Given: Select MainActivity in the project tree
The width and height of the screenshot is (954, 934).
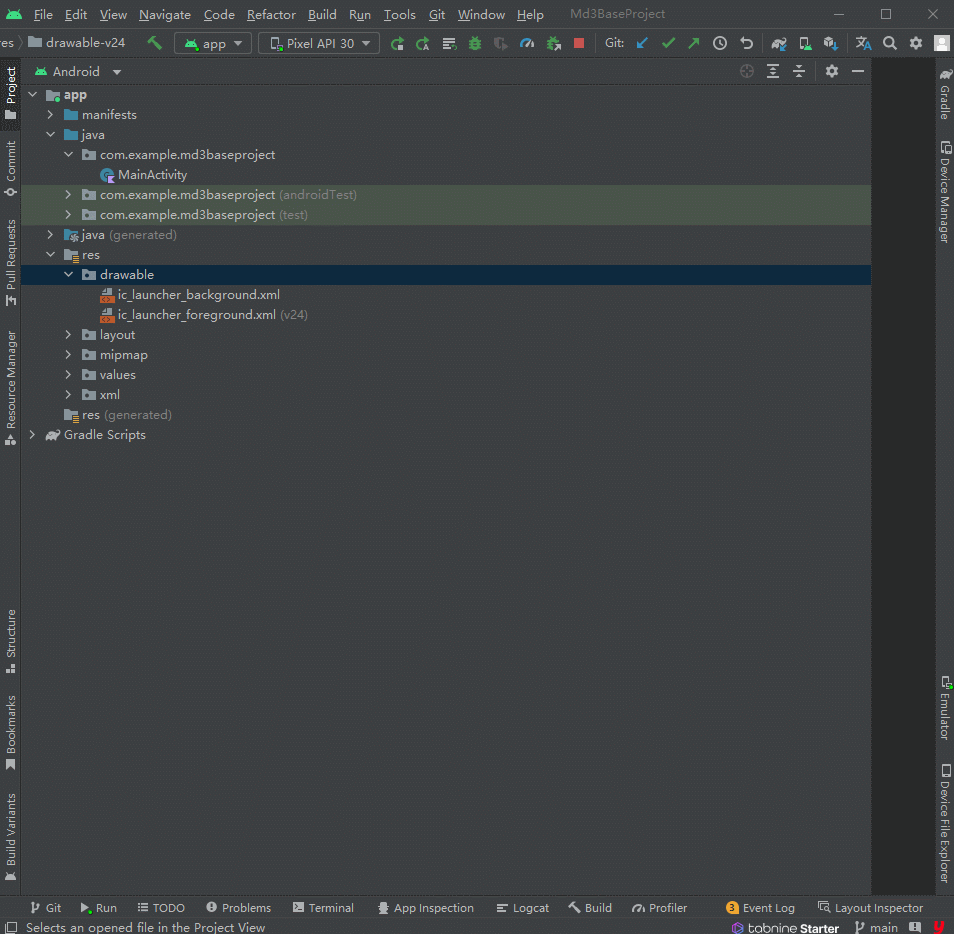Looking at the screenshot, I should [x=152, y=175].
